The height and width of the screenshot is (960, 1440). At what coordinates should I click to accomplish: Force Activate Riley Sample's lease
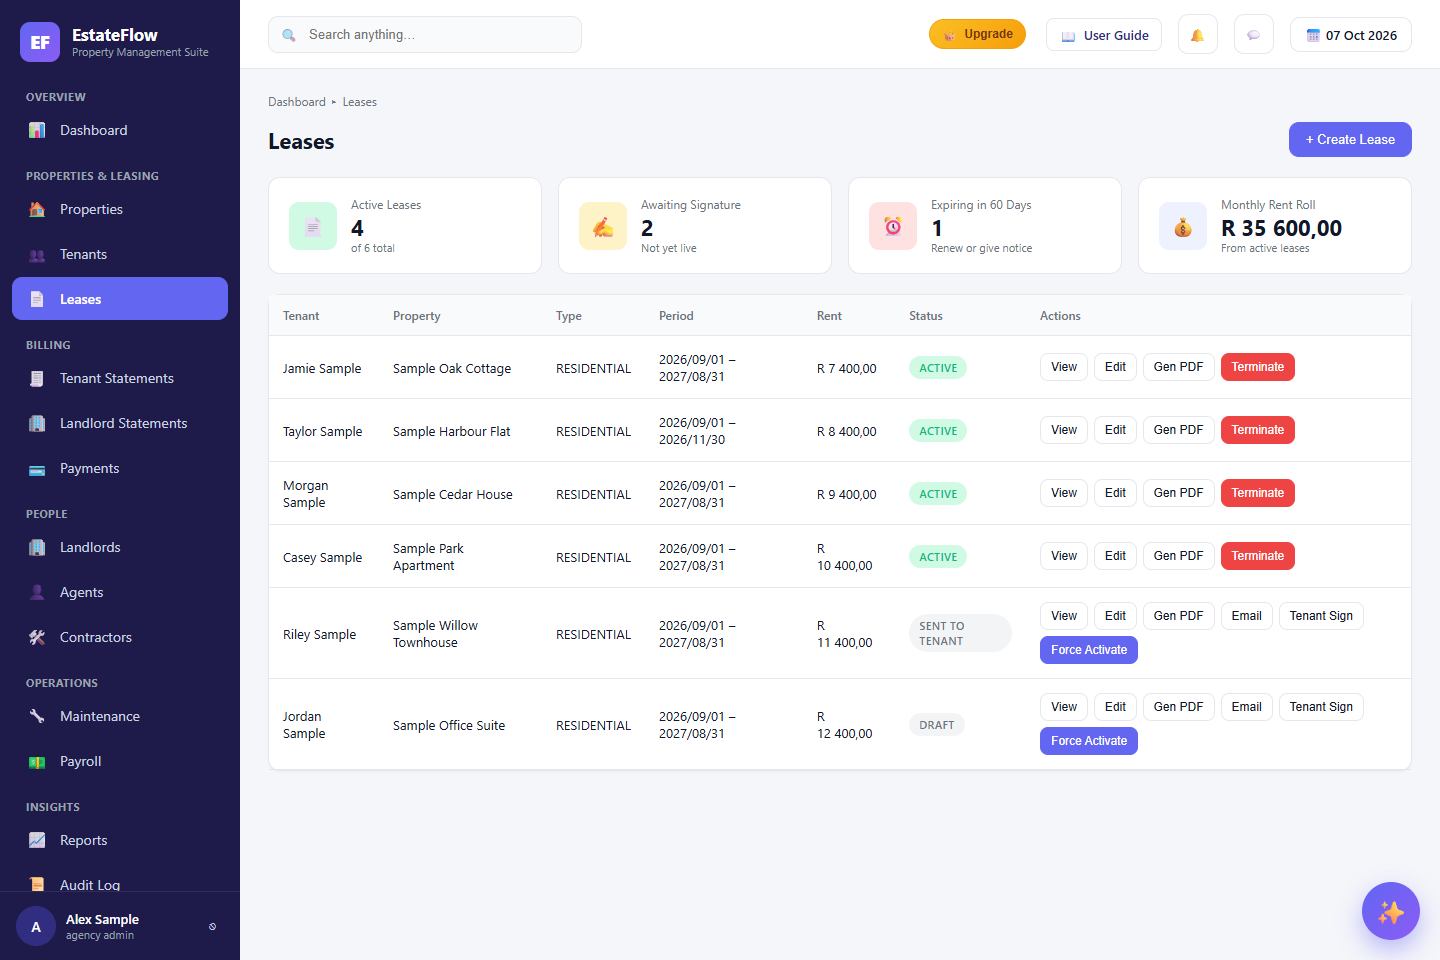[1089, 650]
